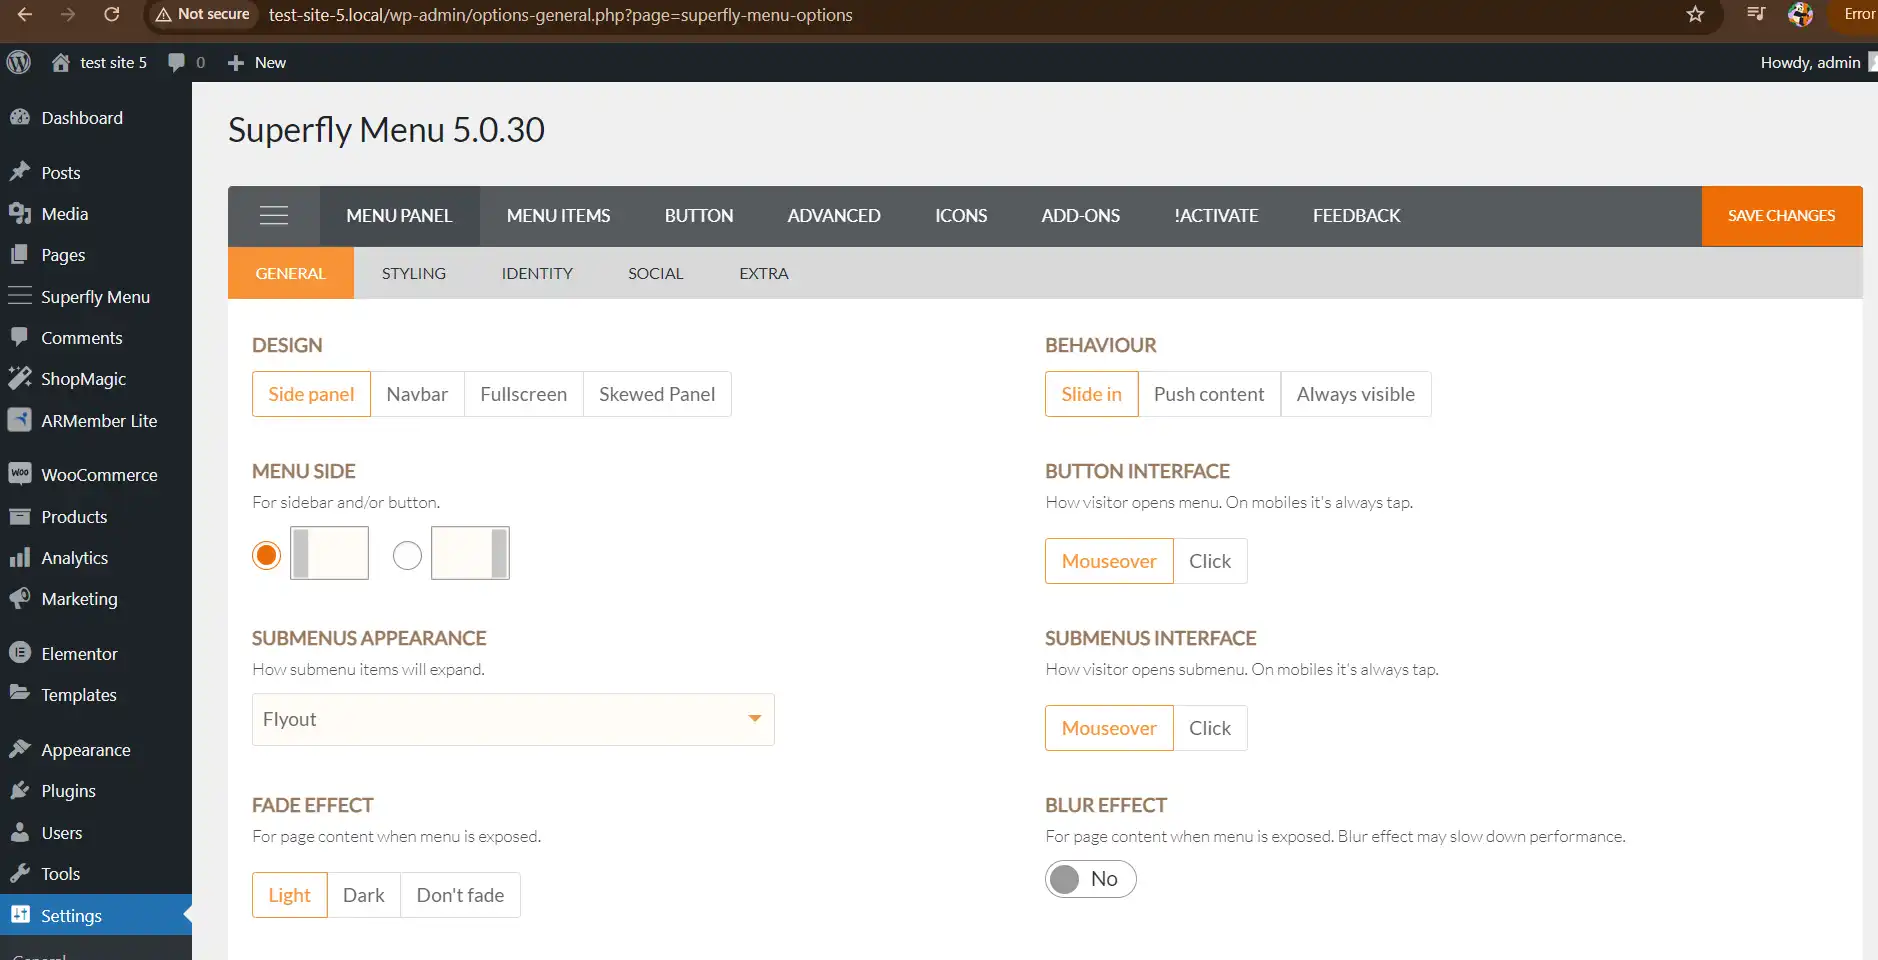Image resolution: width=1878 pixels, height=960 pixels.
Task: Select Slide in behaviour option
Action: 1091,394
